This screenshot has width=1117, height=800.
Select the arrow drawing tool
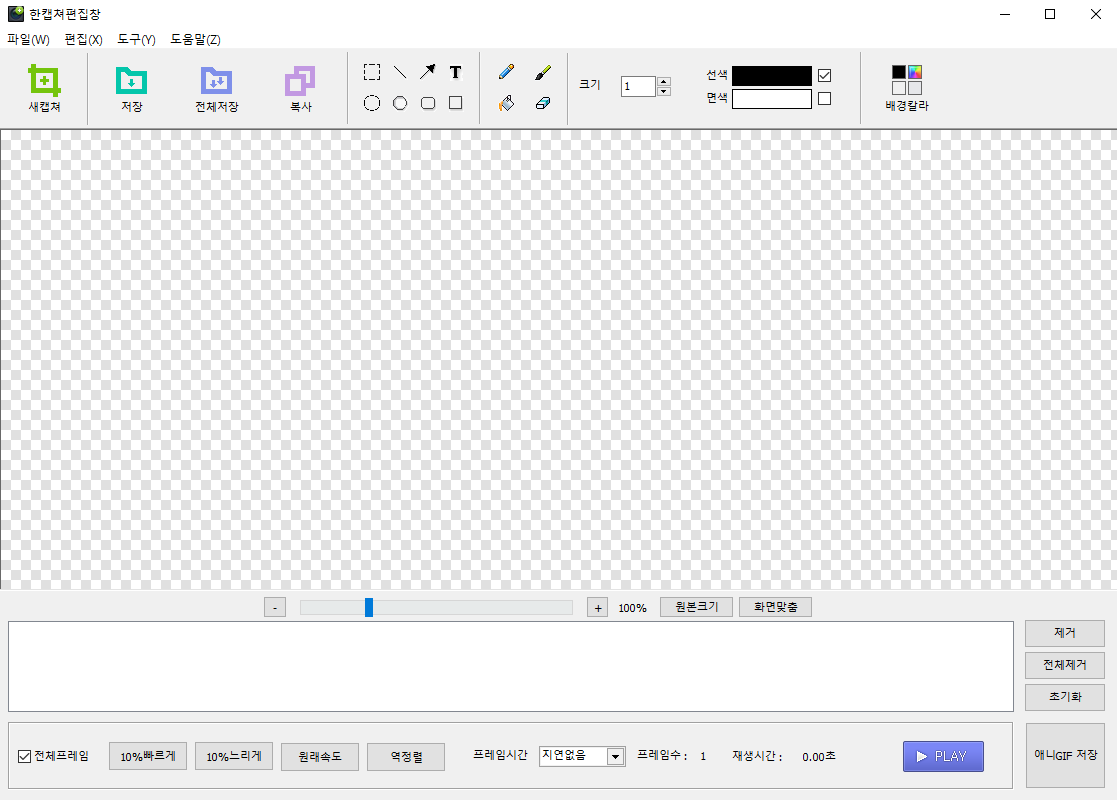point(427,72)
